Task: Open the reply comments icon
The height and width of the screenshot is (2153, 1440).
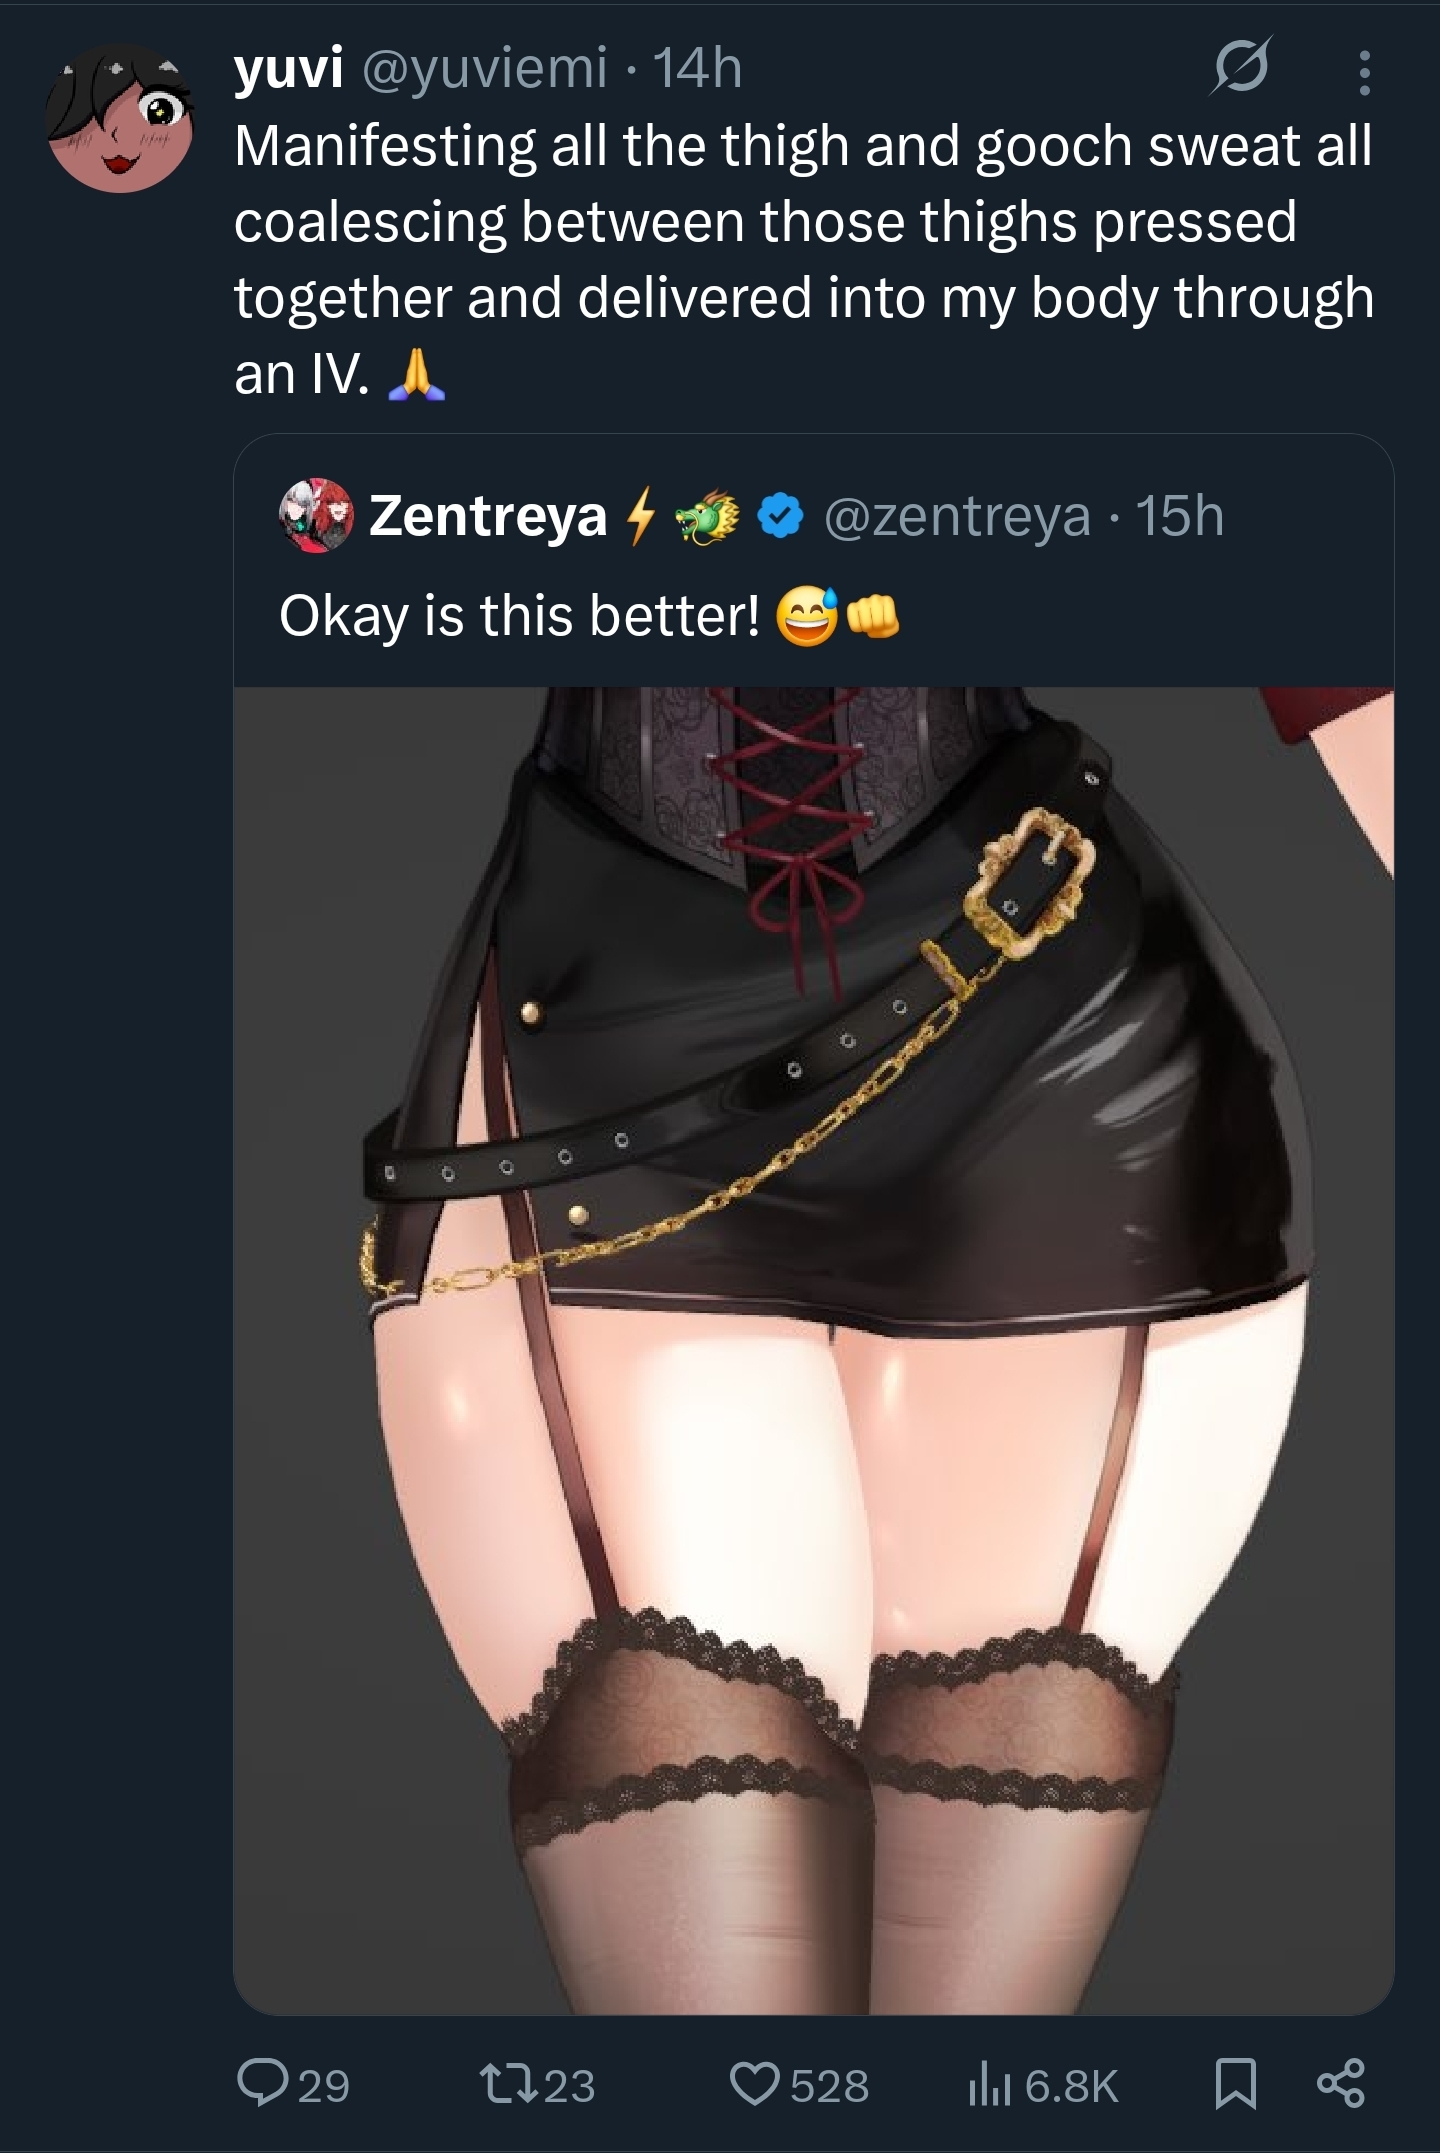Action: (262, 2083)
